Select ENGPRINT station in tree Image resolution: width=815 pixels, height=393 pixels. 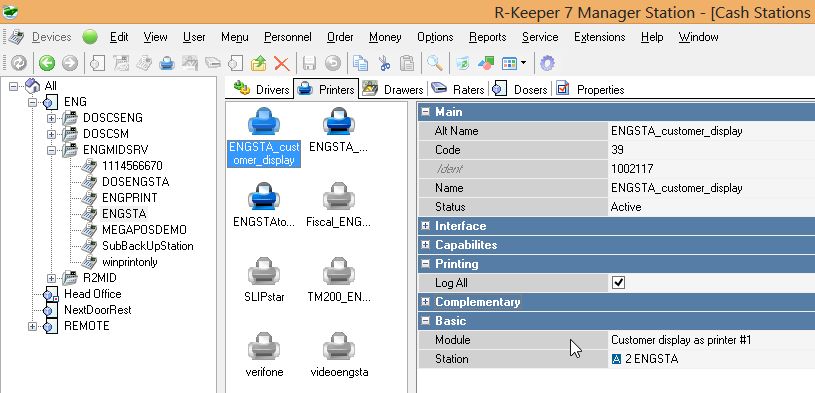point(129,198)
